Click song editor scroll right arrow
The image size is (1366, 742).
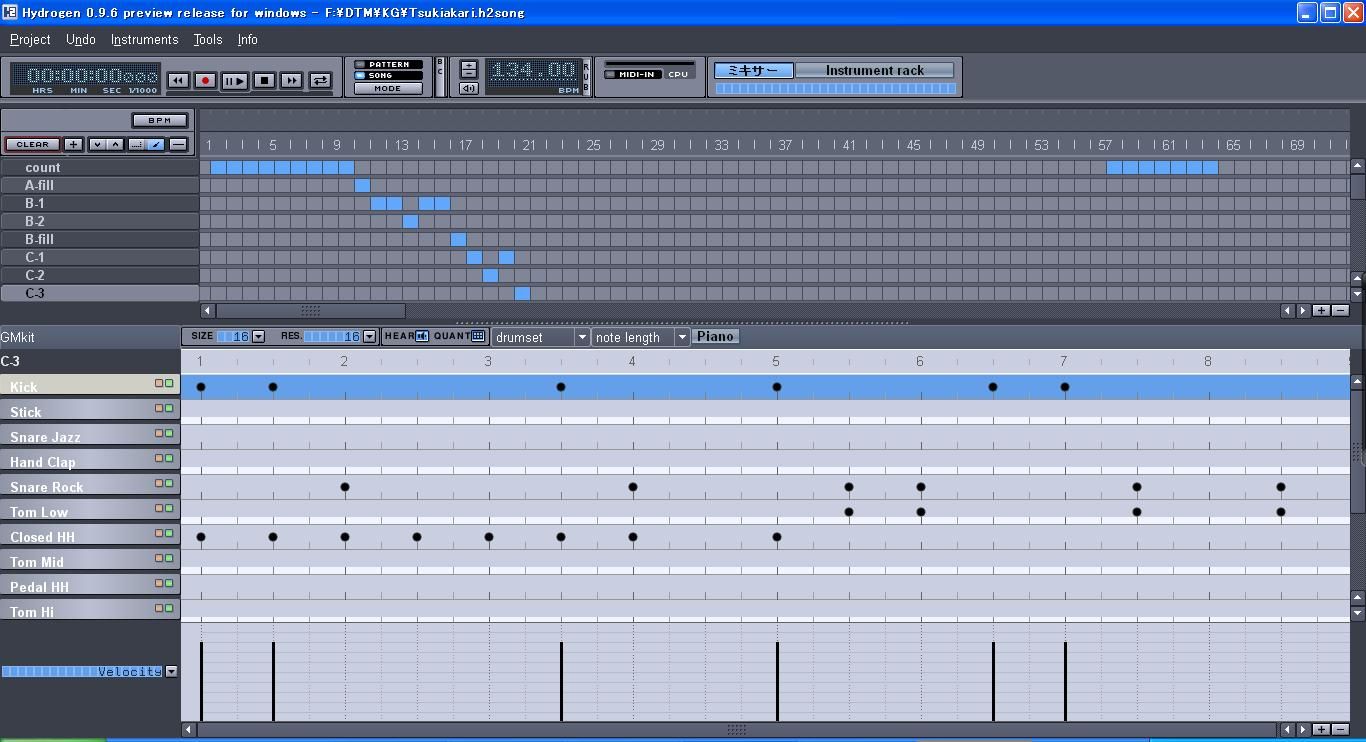[1303, 311]
